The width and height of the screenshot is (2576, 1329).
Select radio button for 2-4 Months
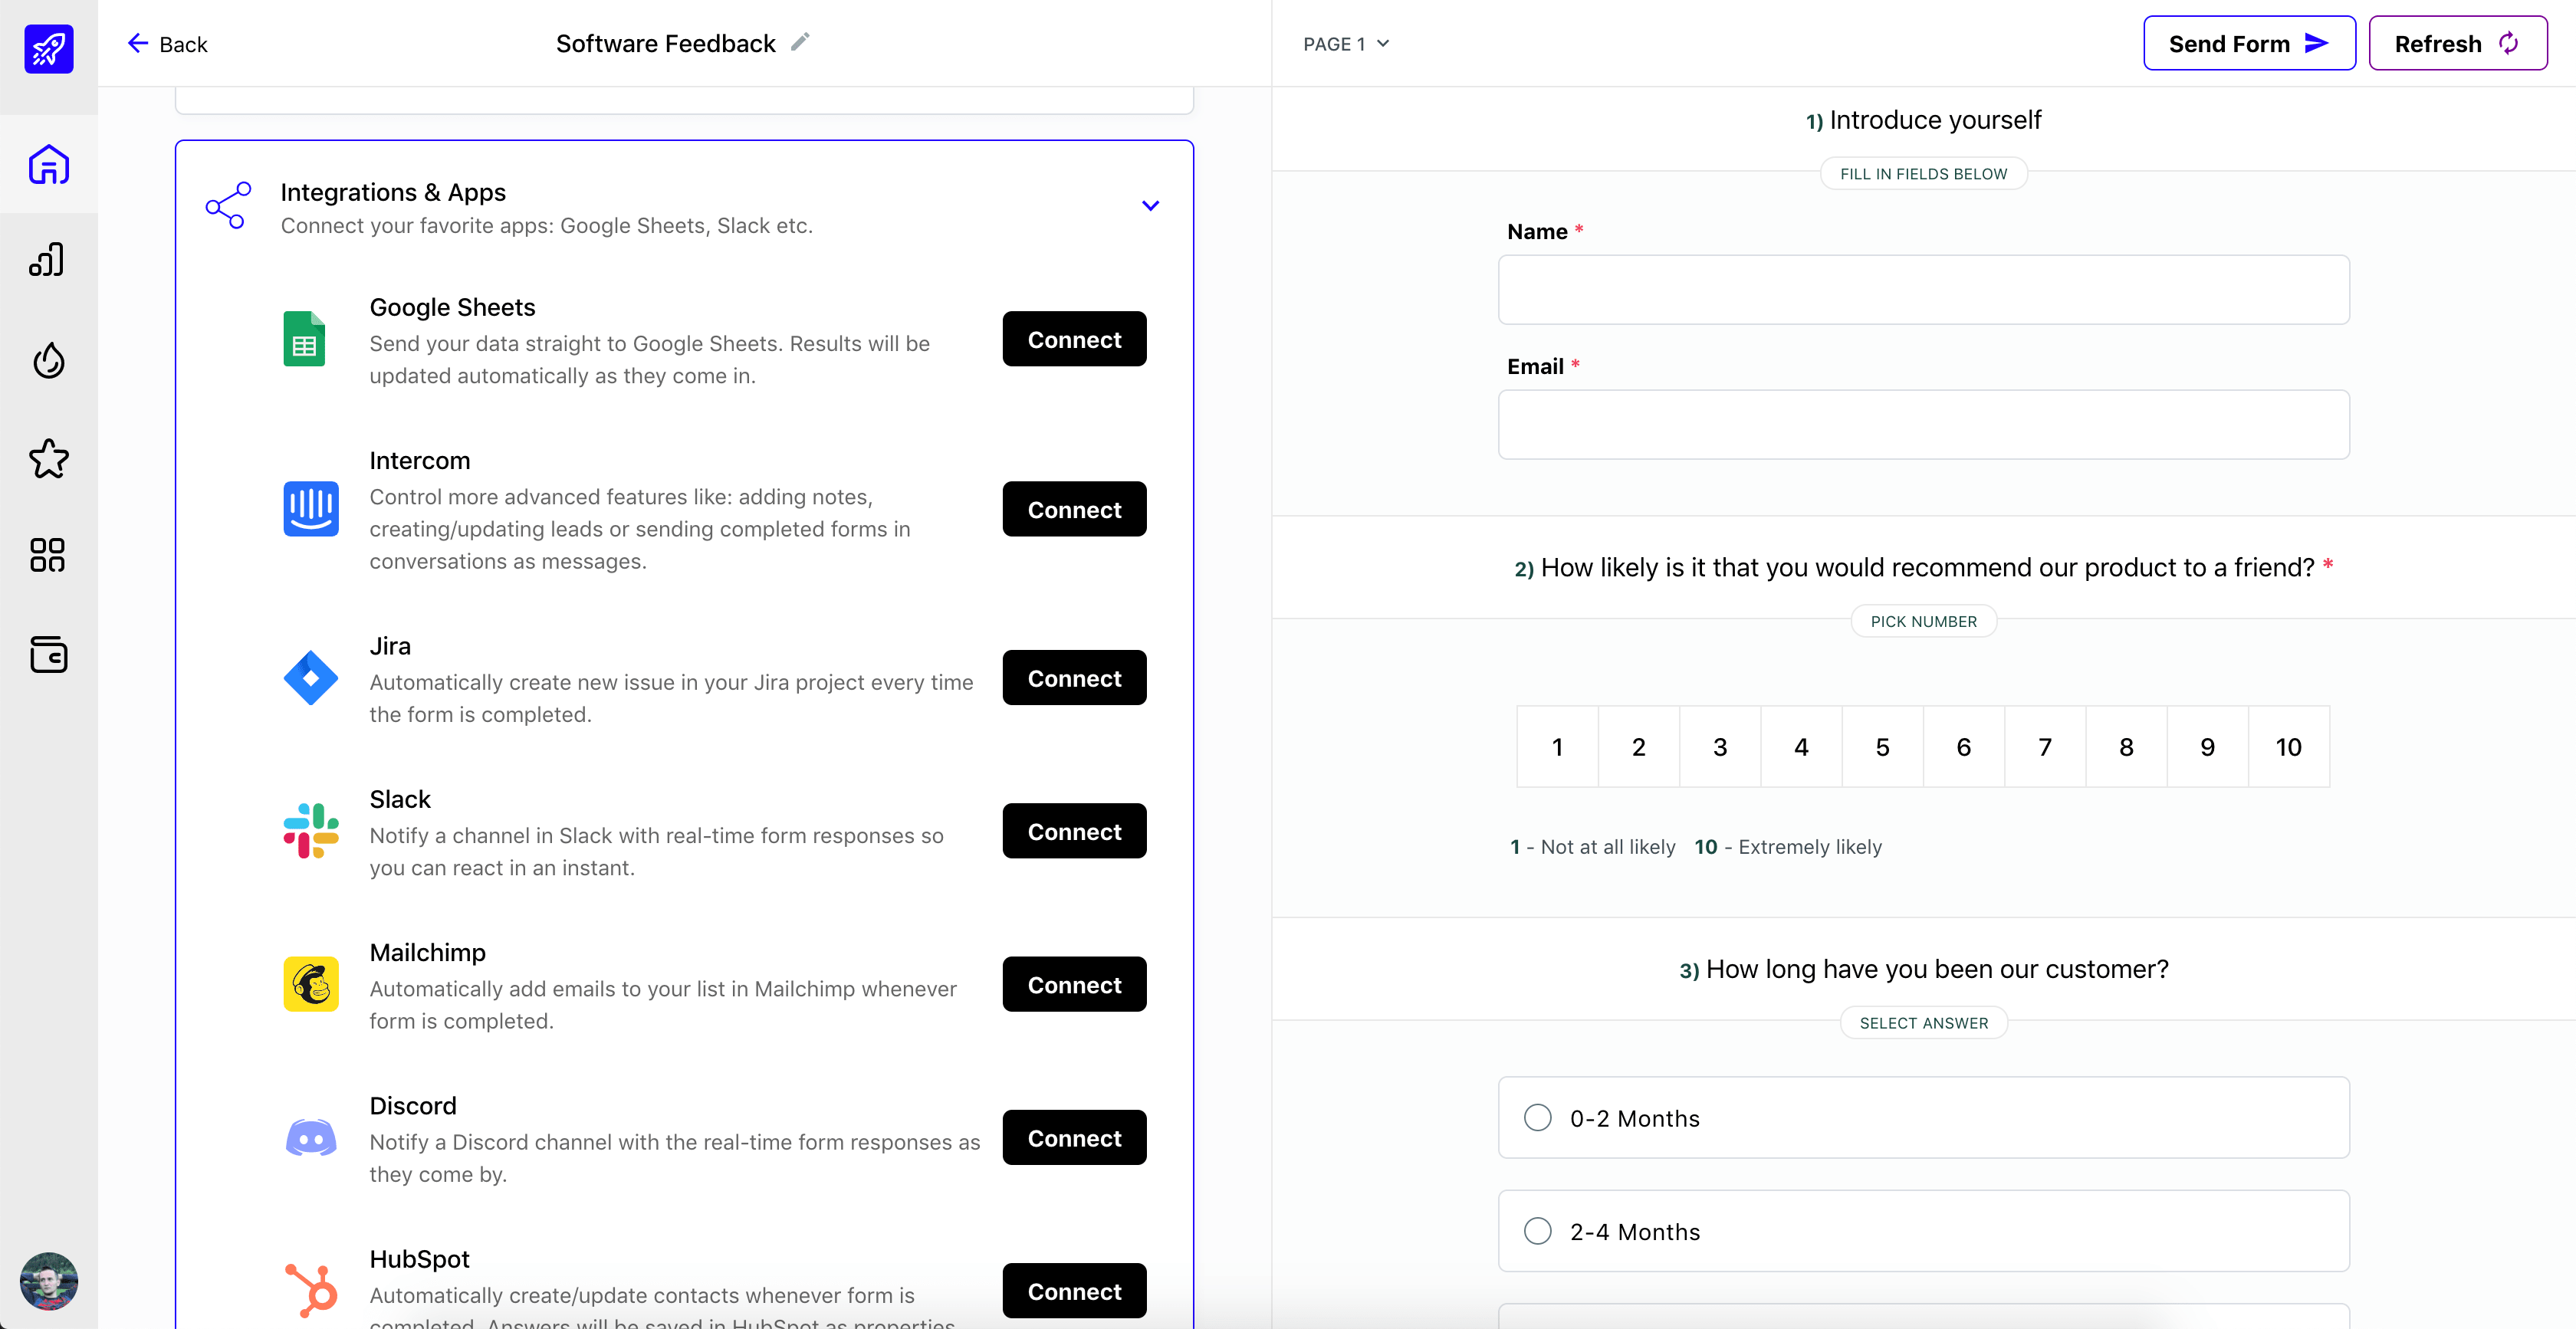(1537, 1231)
